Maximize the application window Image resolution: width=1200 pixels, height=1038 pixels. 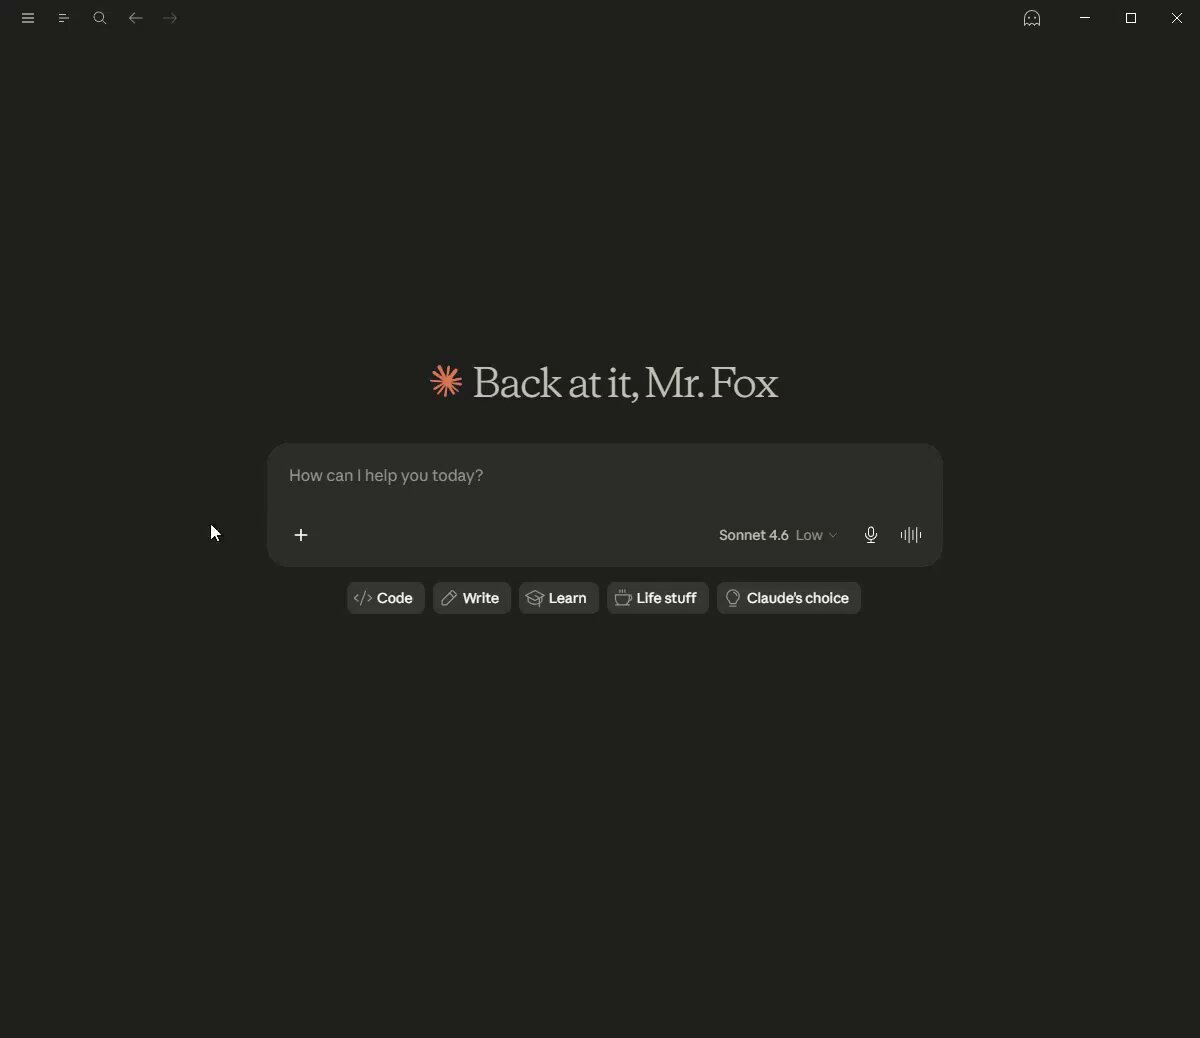click(x=1131, y=18)
